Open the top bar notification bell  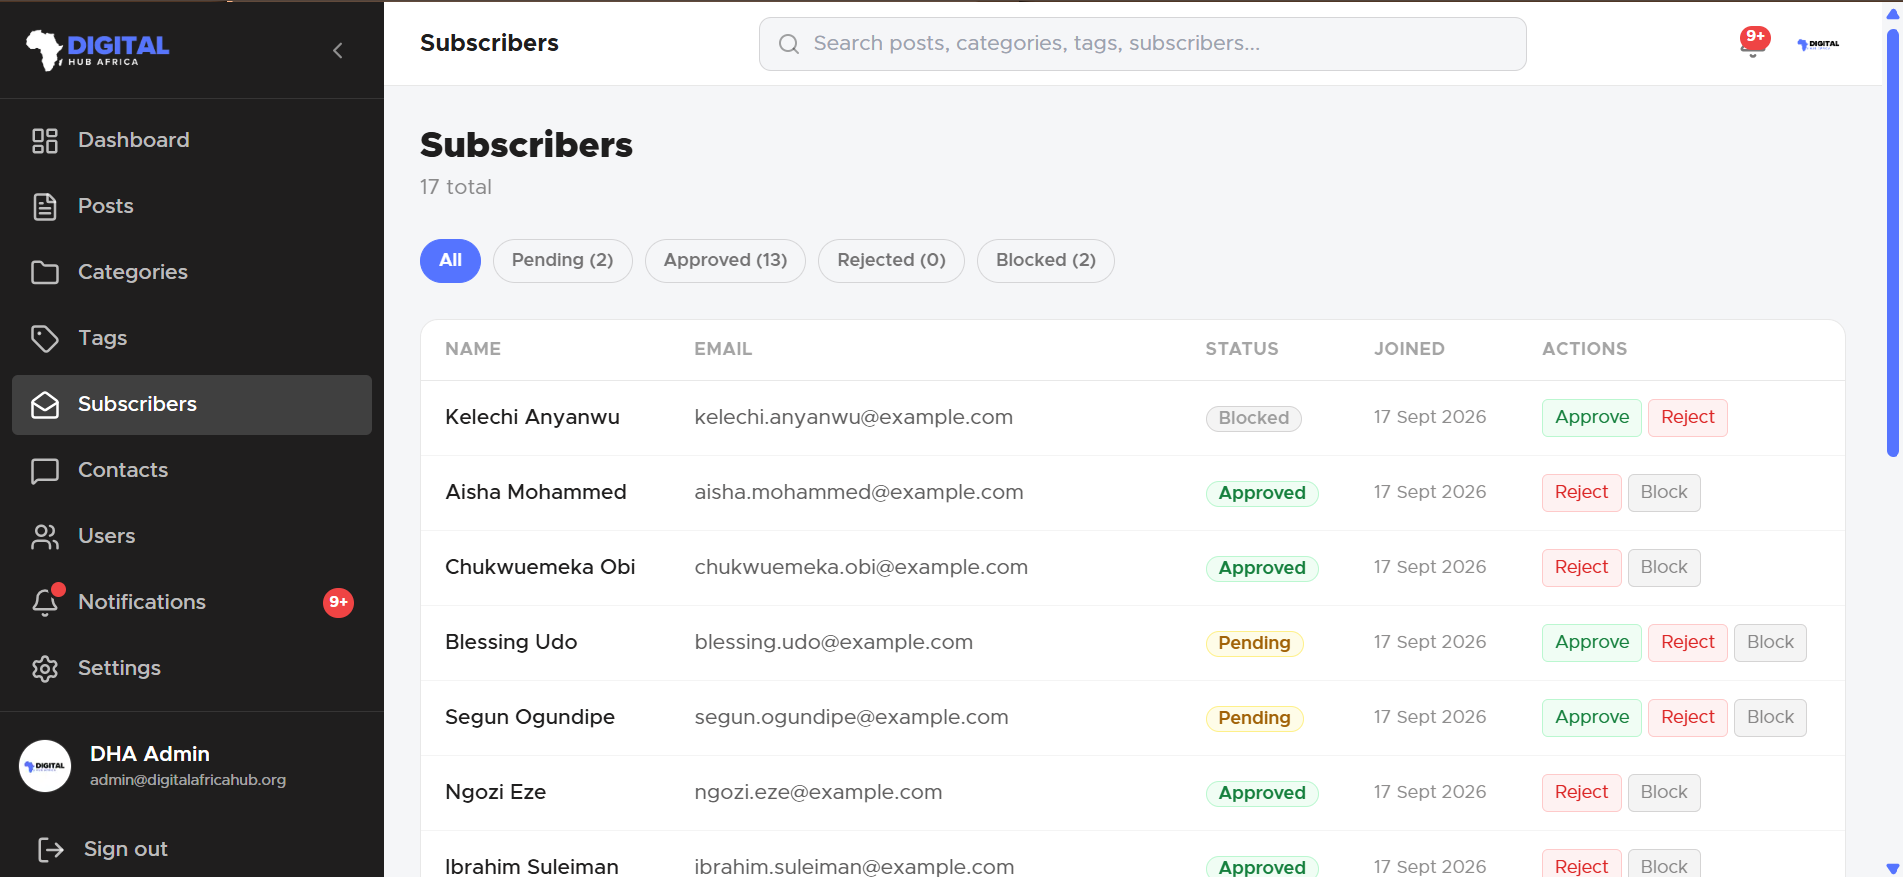pos(1753,43)
